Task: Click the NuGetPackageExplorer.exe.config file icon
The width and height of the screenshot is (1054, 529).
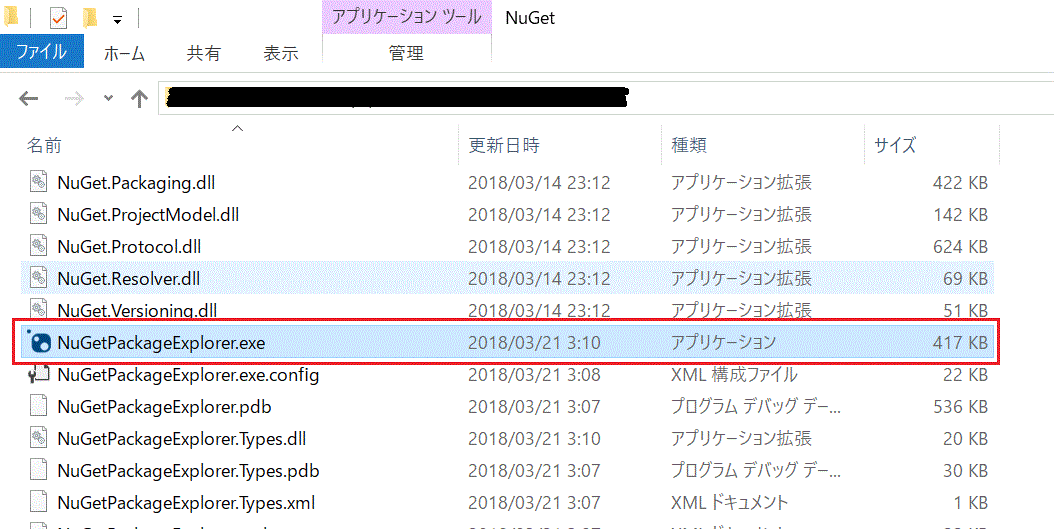Action: 39,374
